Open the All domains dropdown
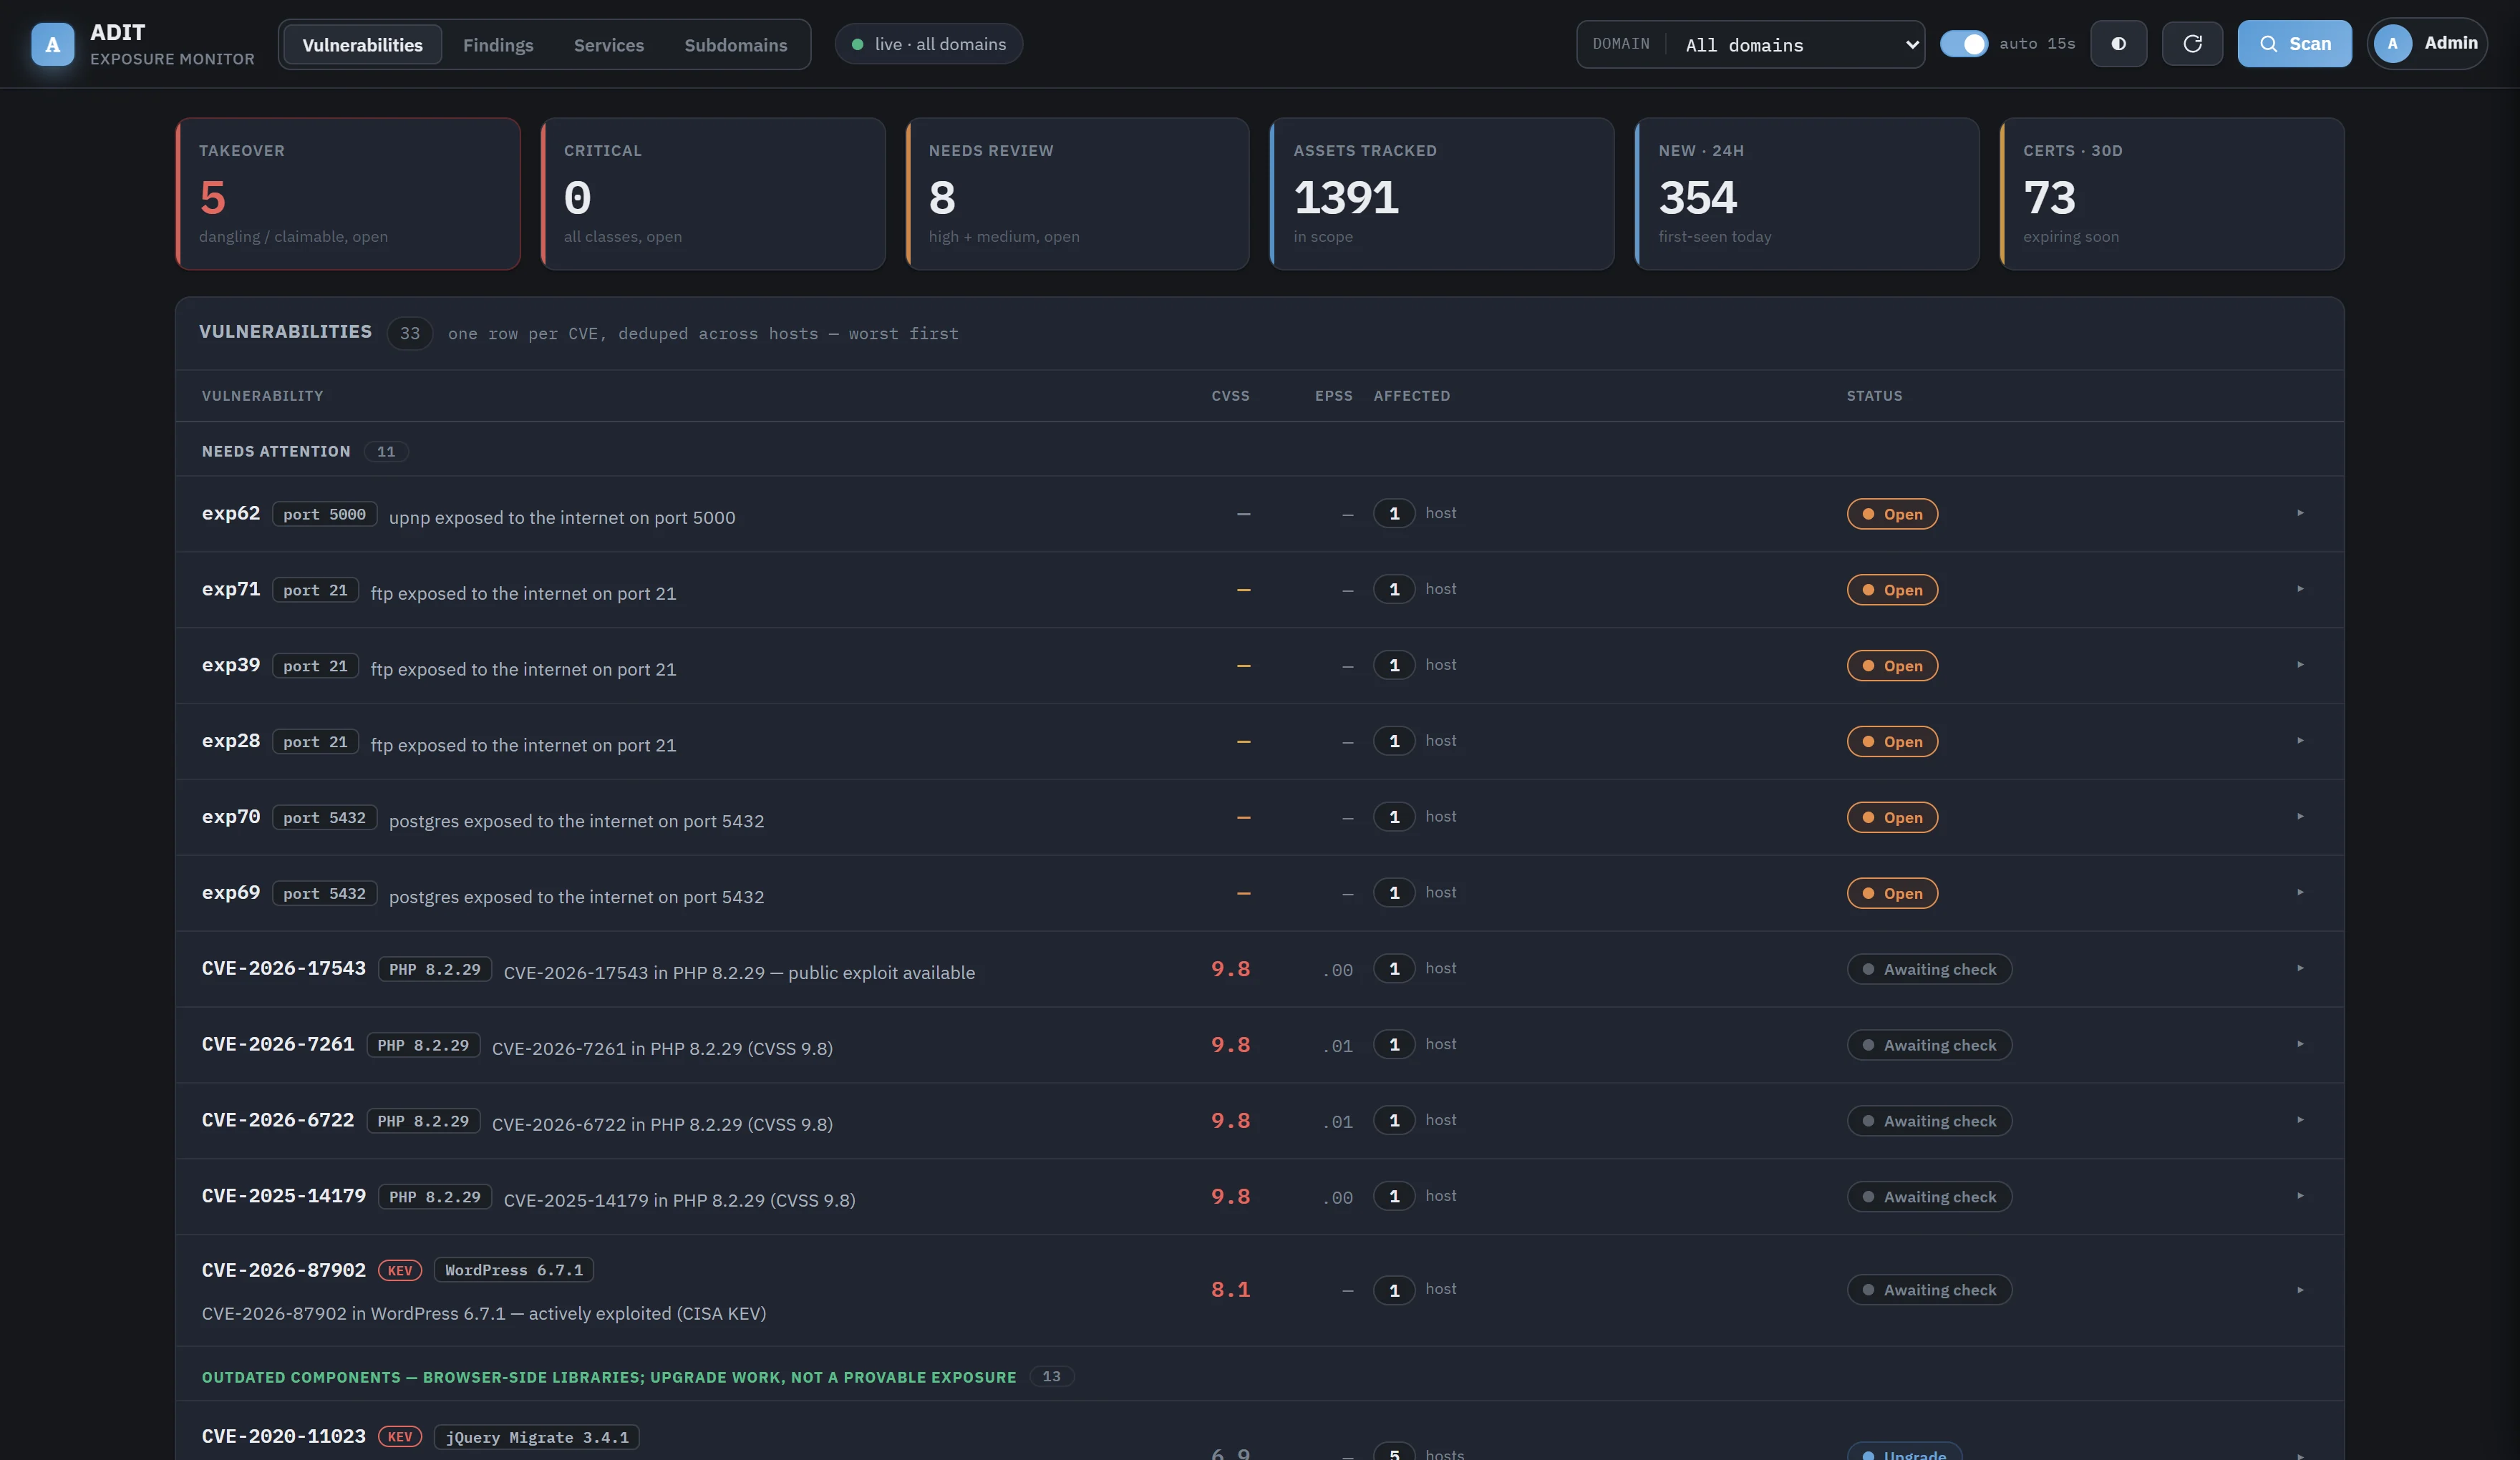The image size is (2520, 1460). coord(1750,44)
